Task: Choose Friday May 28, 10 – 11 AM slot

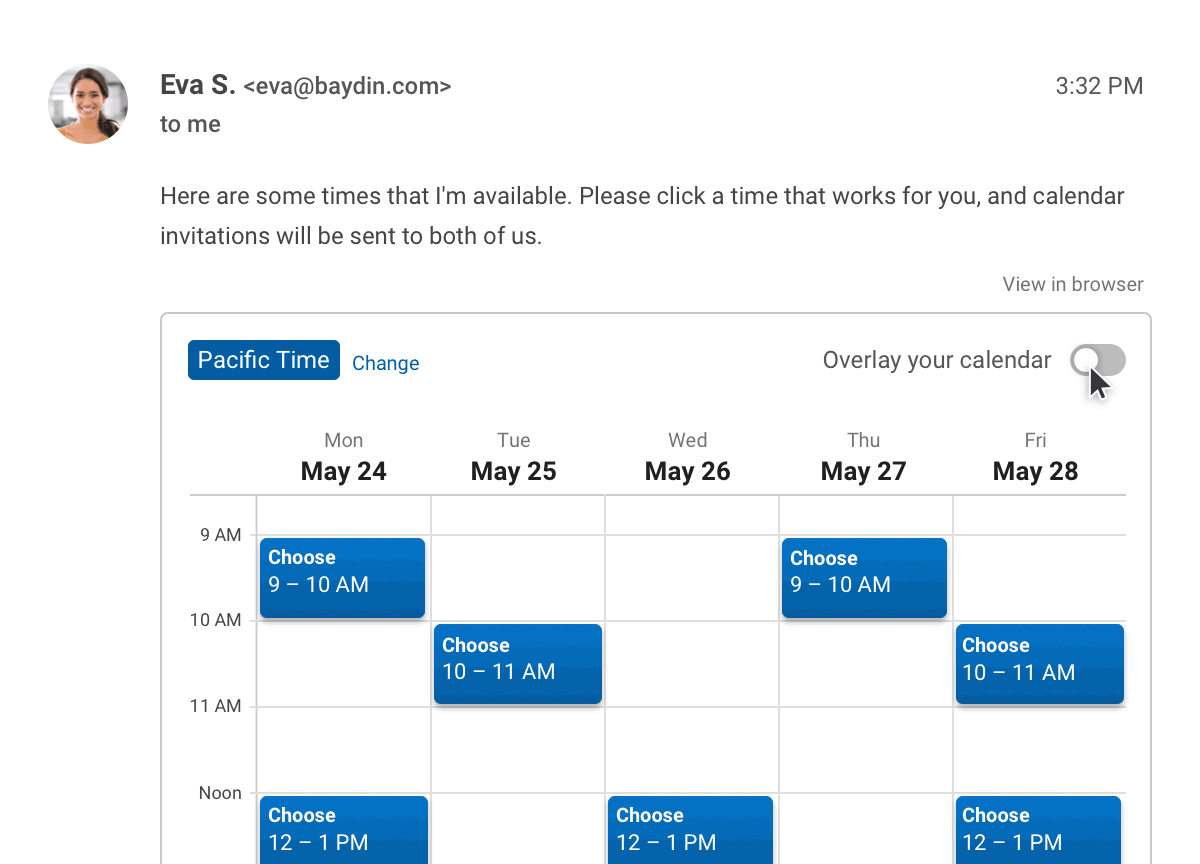Action: 1039,663
